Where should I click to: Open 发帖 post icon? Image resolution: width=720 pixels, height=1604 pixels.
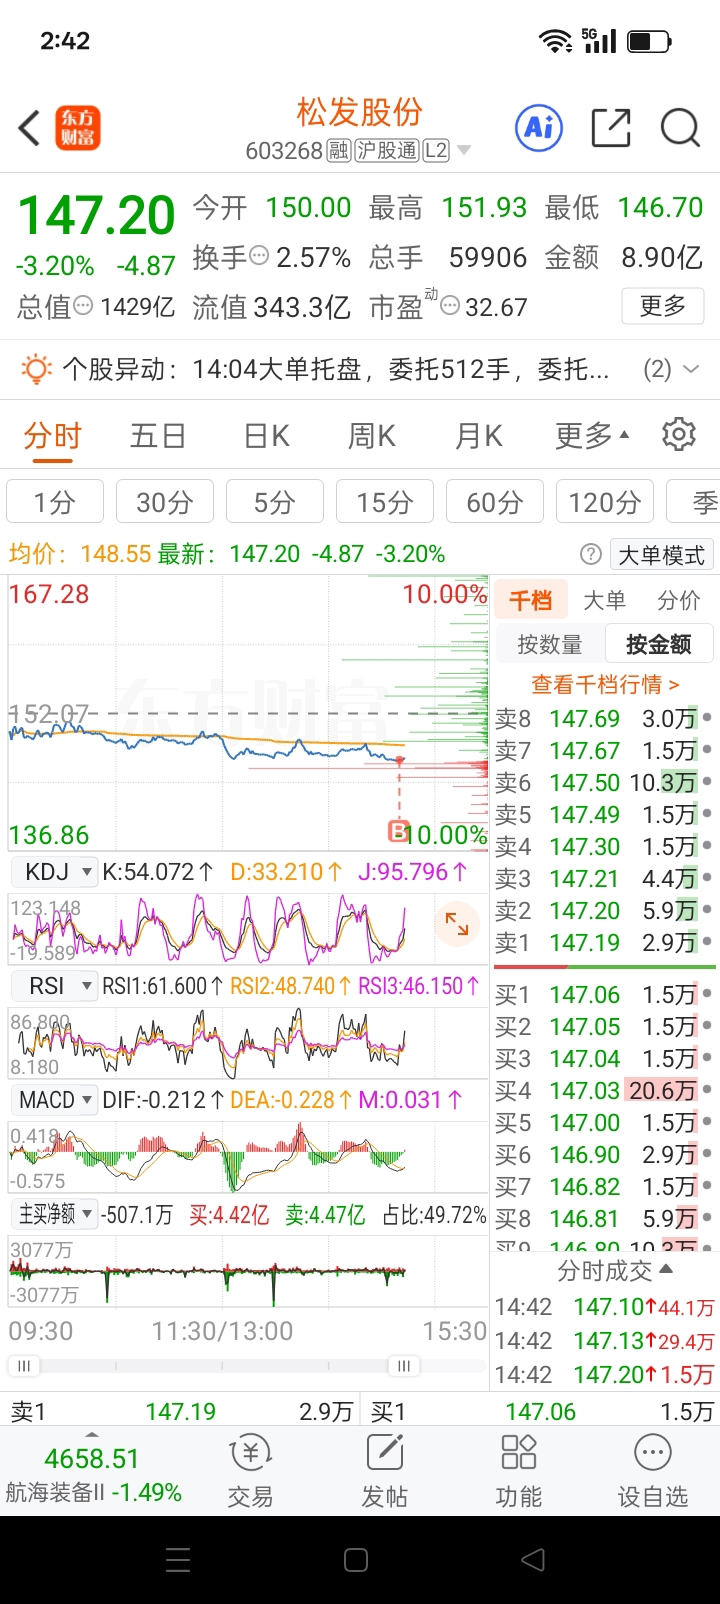click(x=385, y=1471)
